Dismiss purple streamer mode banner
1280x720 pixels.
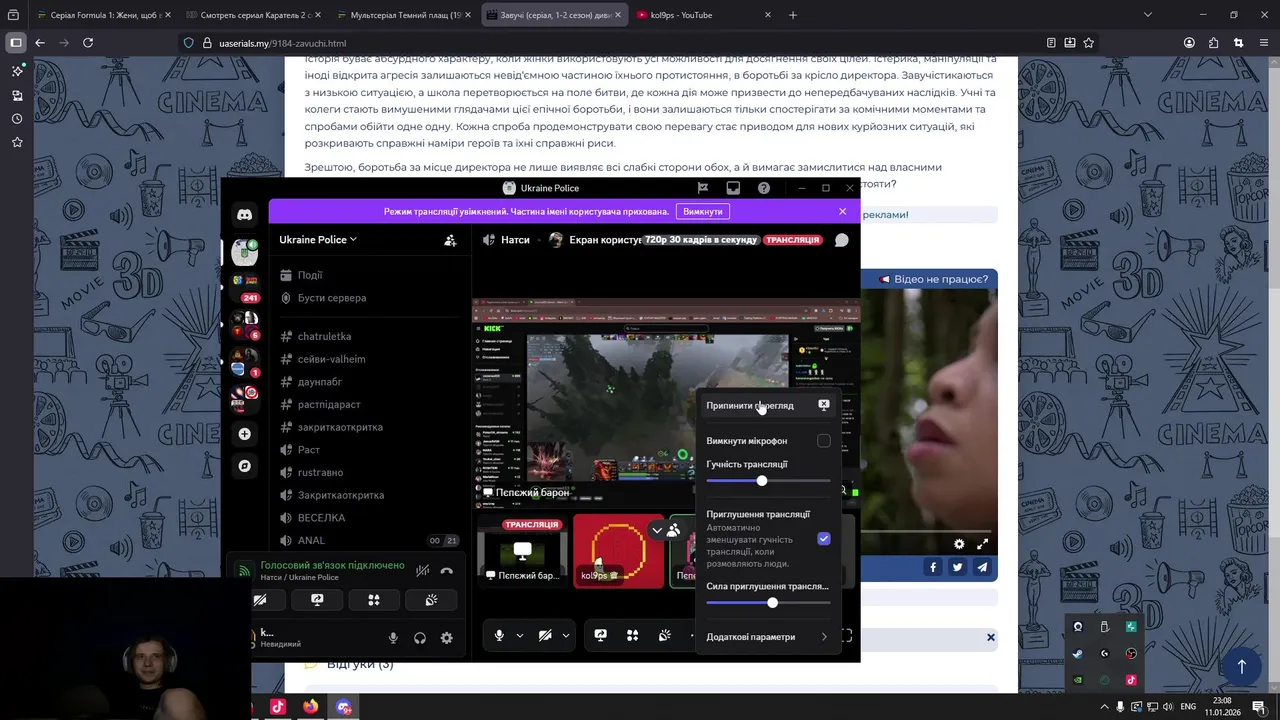pos(842,212)
